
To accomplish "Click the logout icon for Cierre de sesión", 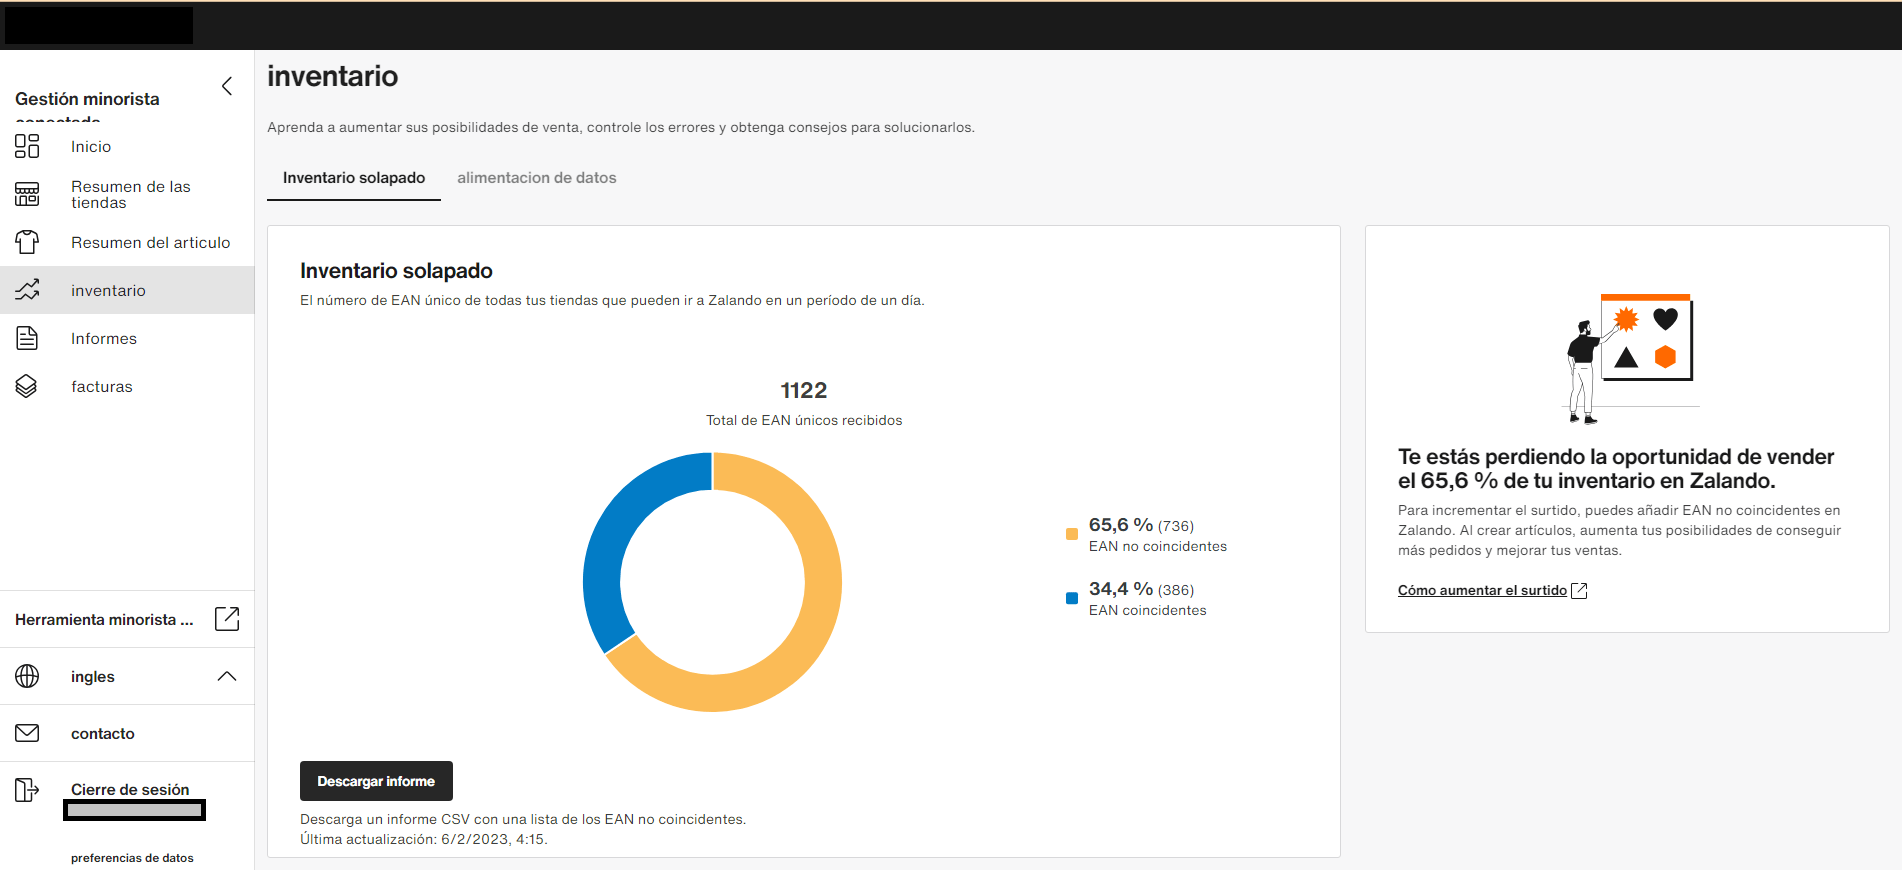I will tap(27, 790).
